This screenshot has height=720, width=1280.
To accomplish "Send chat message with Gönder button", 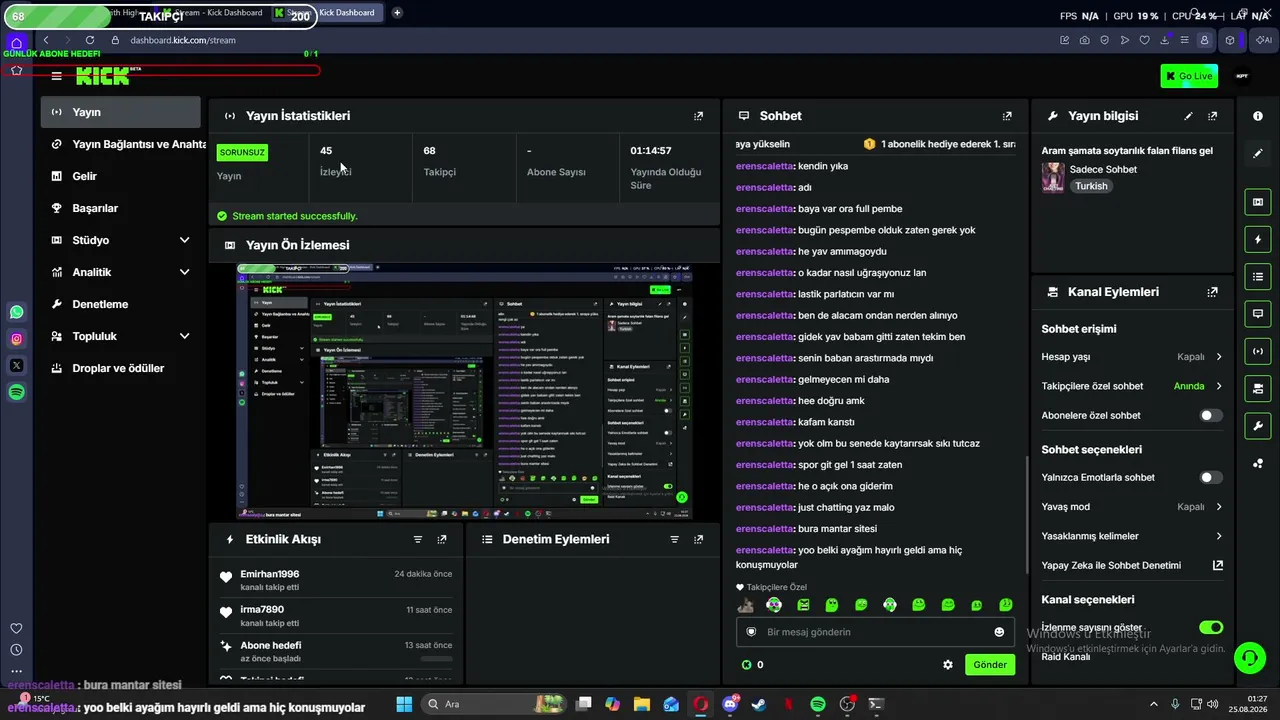I will [x=989, y=665].
